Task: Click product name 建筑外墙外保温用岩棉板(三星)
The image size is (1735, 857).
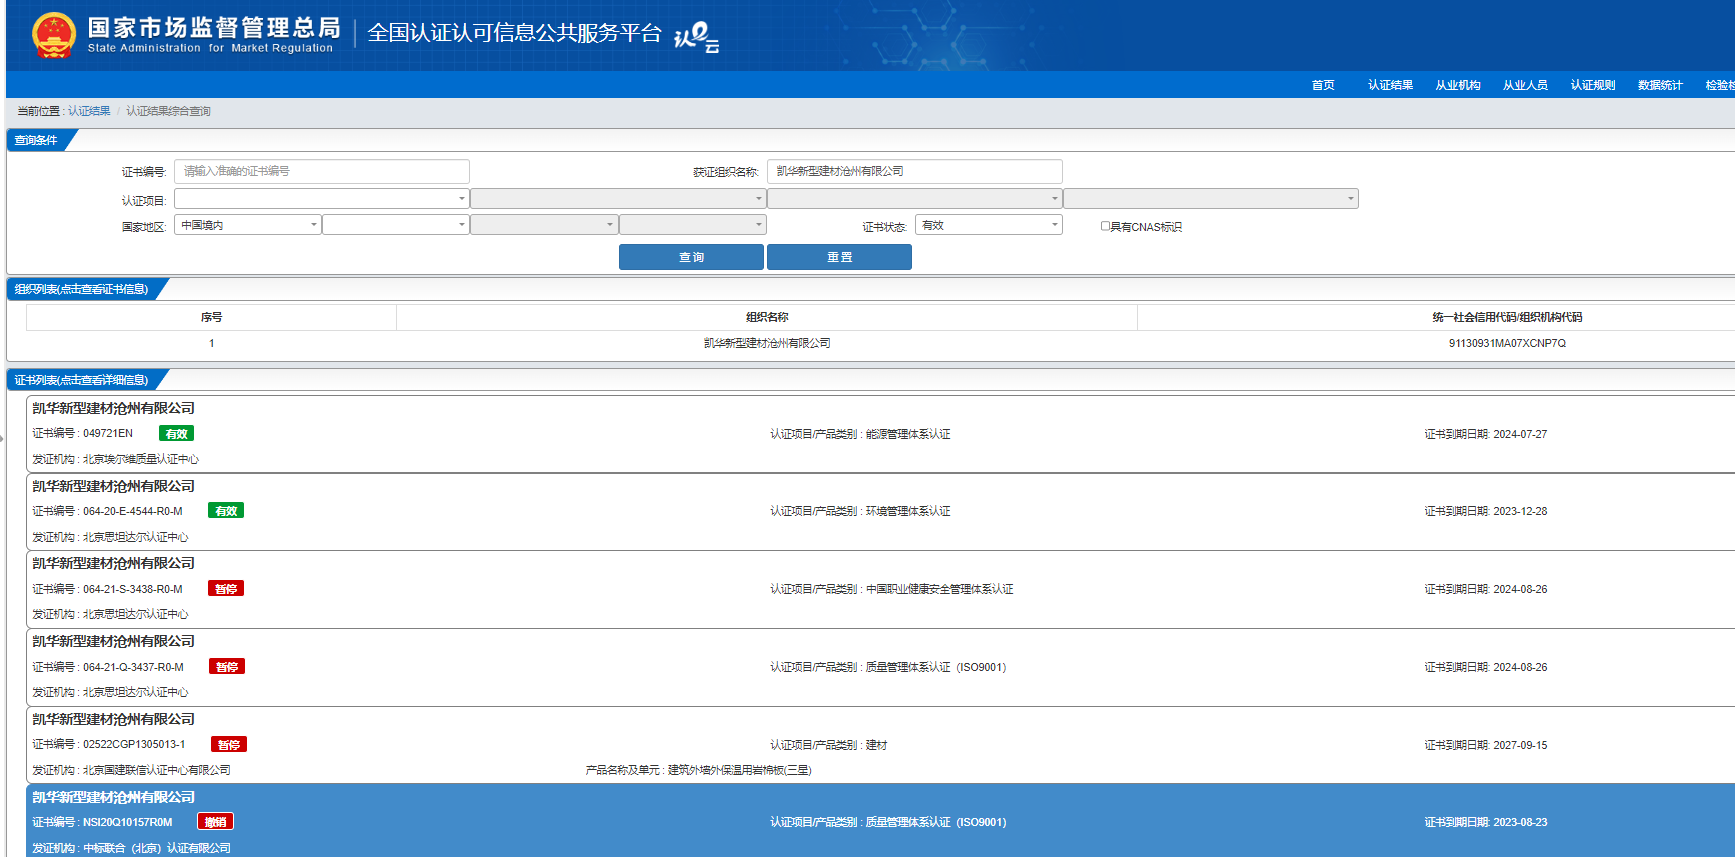Action: click(x=740, y=770)
